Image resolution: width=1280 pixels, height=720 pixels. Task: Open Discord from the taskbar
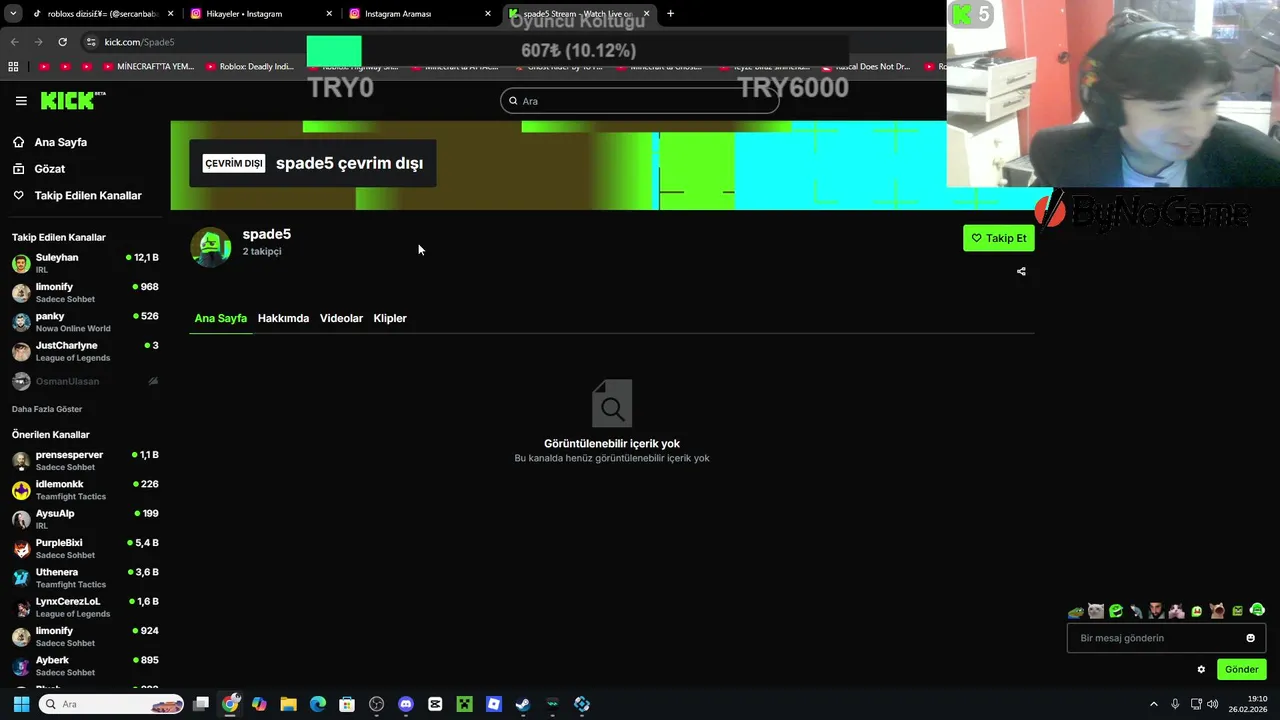405,704
